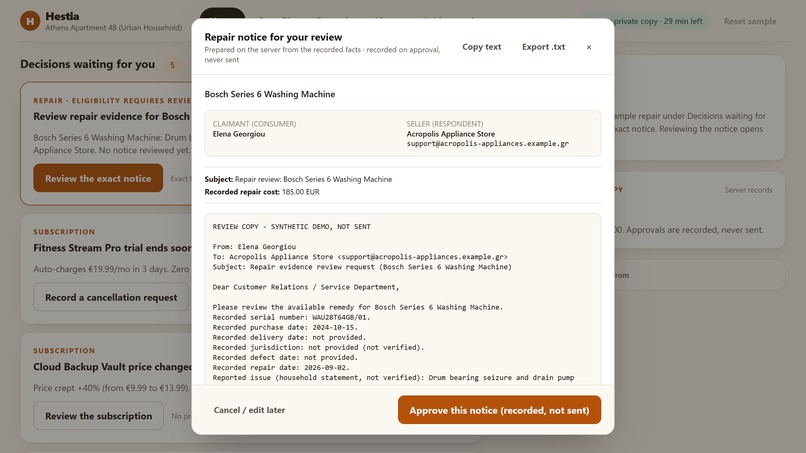
Task: Click Review the exact notice button
Action: coord(98,178)
